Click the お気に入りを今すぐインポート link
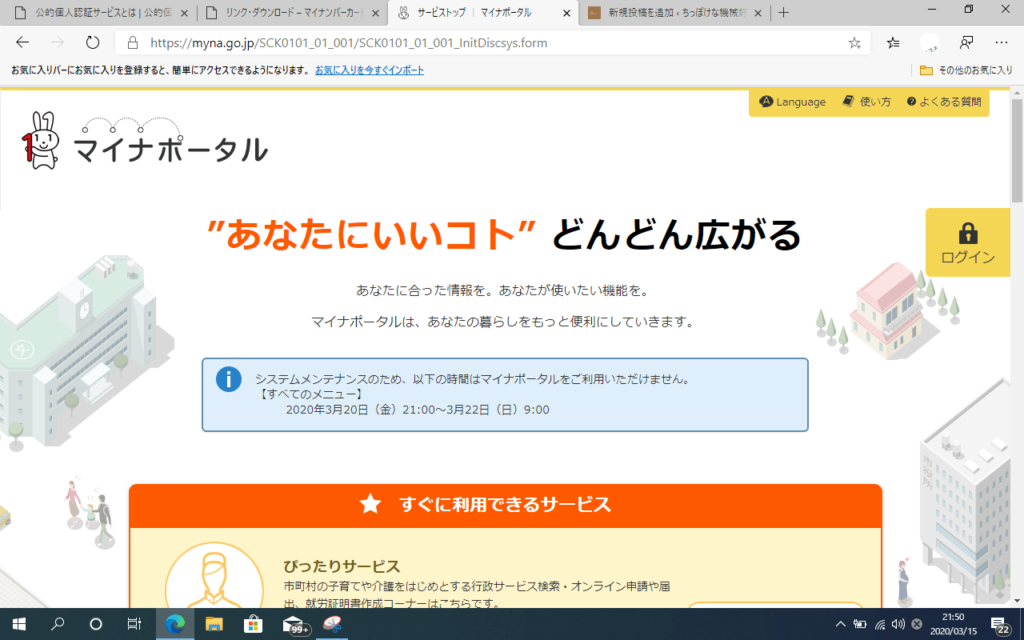Viewport: 1024px width, 640px height. pos(370,70)
